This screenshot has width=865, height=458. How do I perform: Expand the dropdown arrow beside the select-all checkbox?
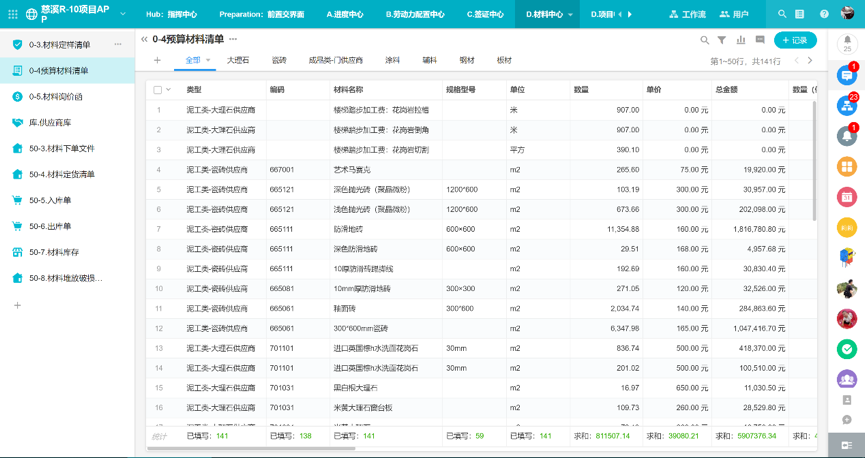(168, 89)
